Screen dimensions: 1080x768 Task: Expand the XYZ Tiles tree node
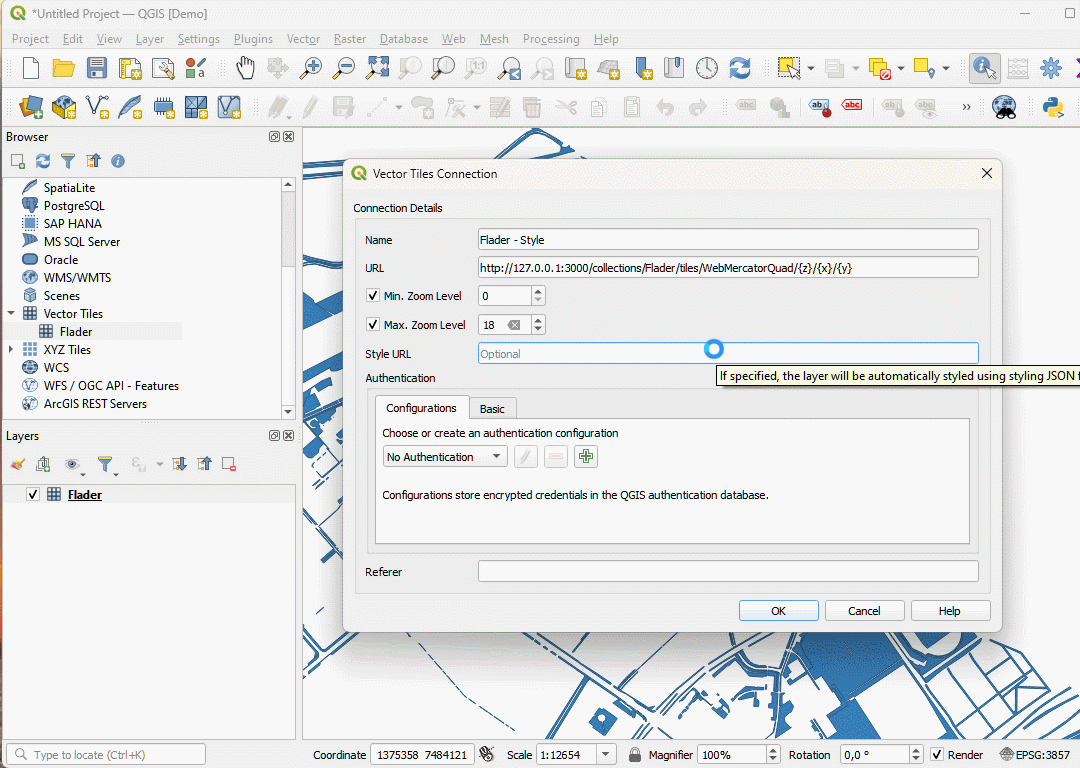coord(11,349)
